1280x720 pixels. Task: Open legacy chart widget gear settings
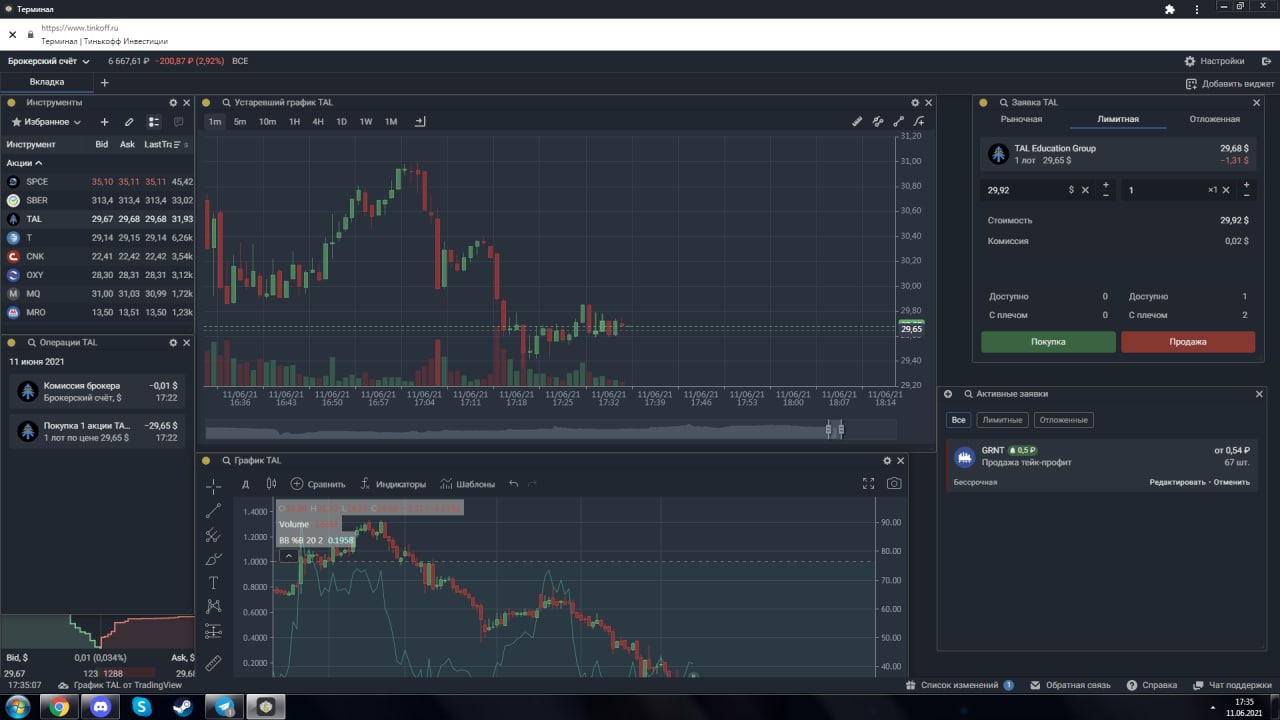tap(915, 103)
